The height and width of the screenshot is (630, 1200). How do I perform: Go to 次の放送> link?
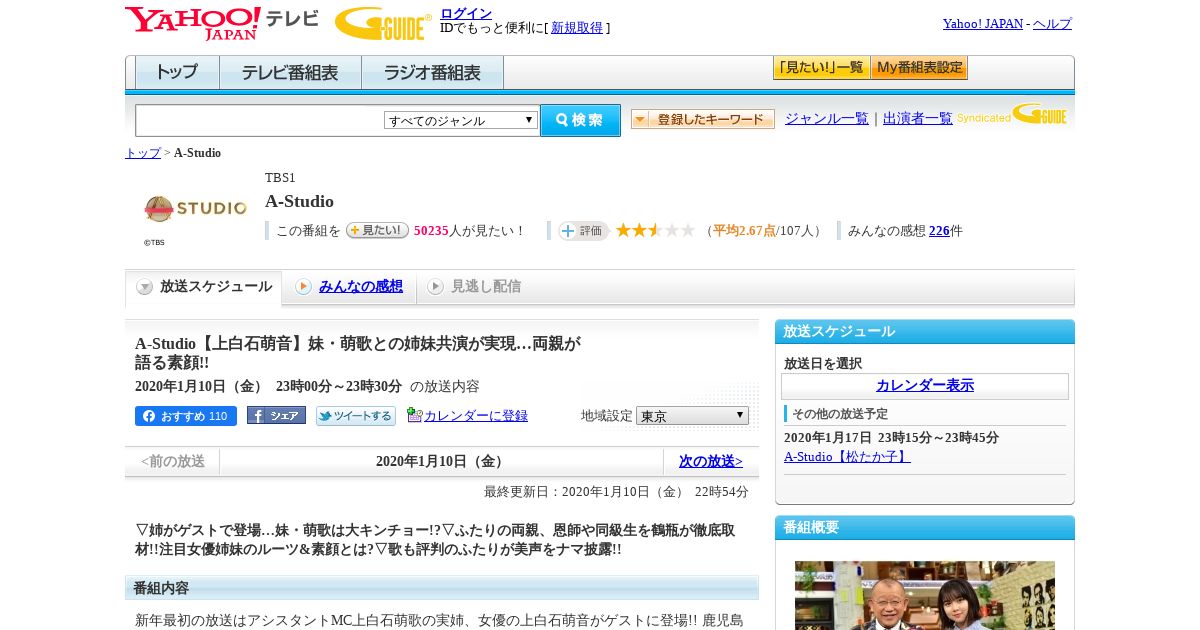click(x=711, y=462)
